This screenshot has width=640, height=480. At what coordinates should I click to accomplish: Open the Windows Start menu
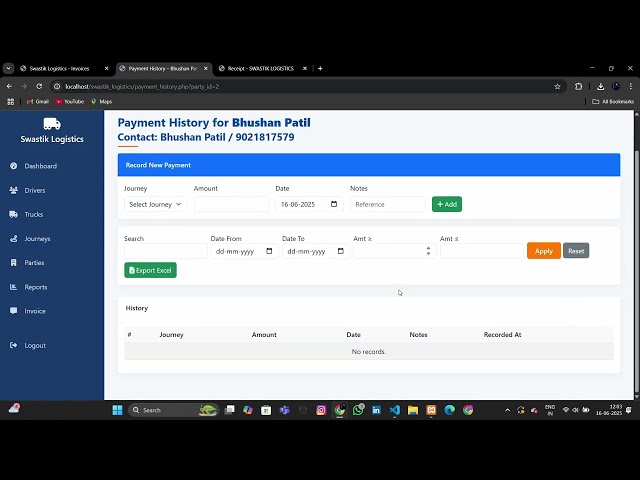(118, 410)
